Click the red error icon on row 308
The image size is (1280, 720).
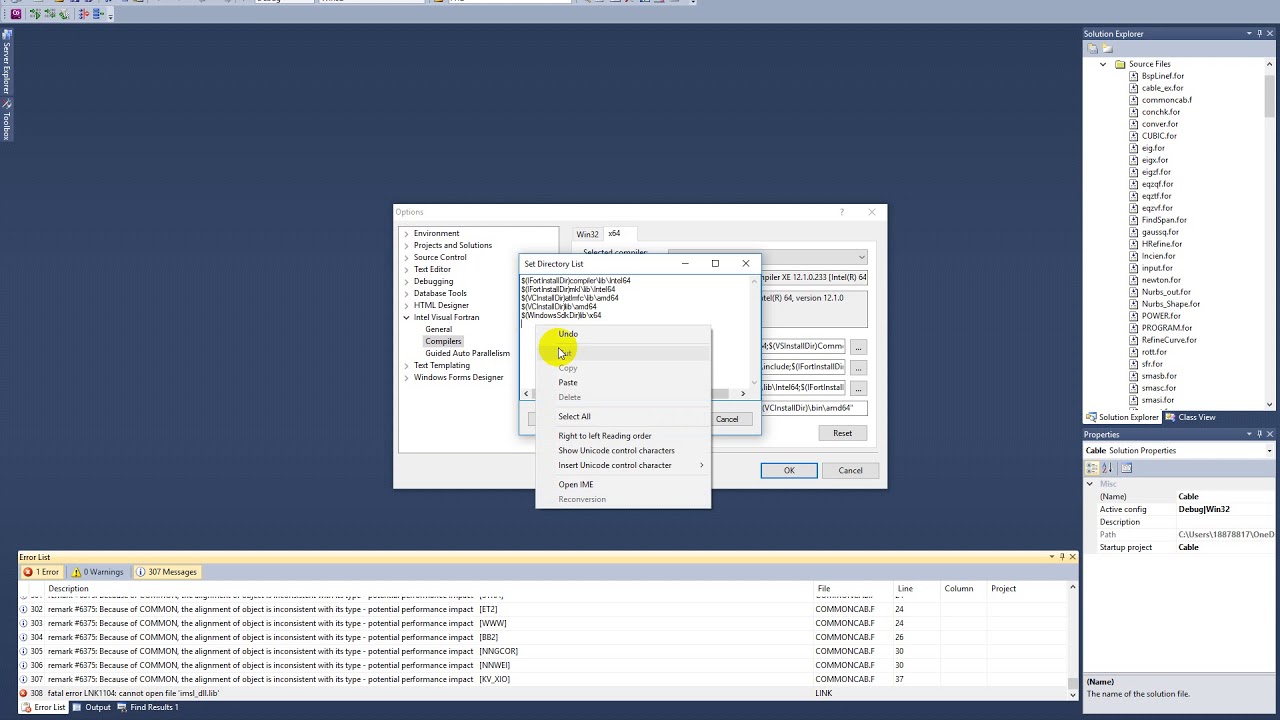[x=24, y=693]
